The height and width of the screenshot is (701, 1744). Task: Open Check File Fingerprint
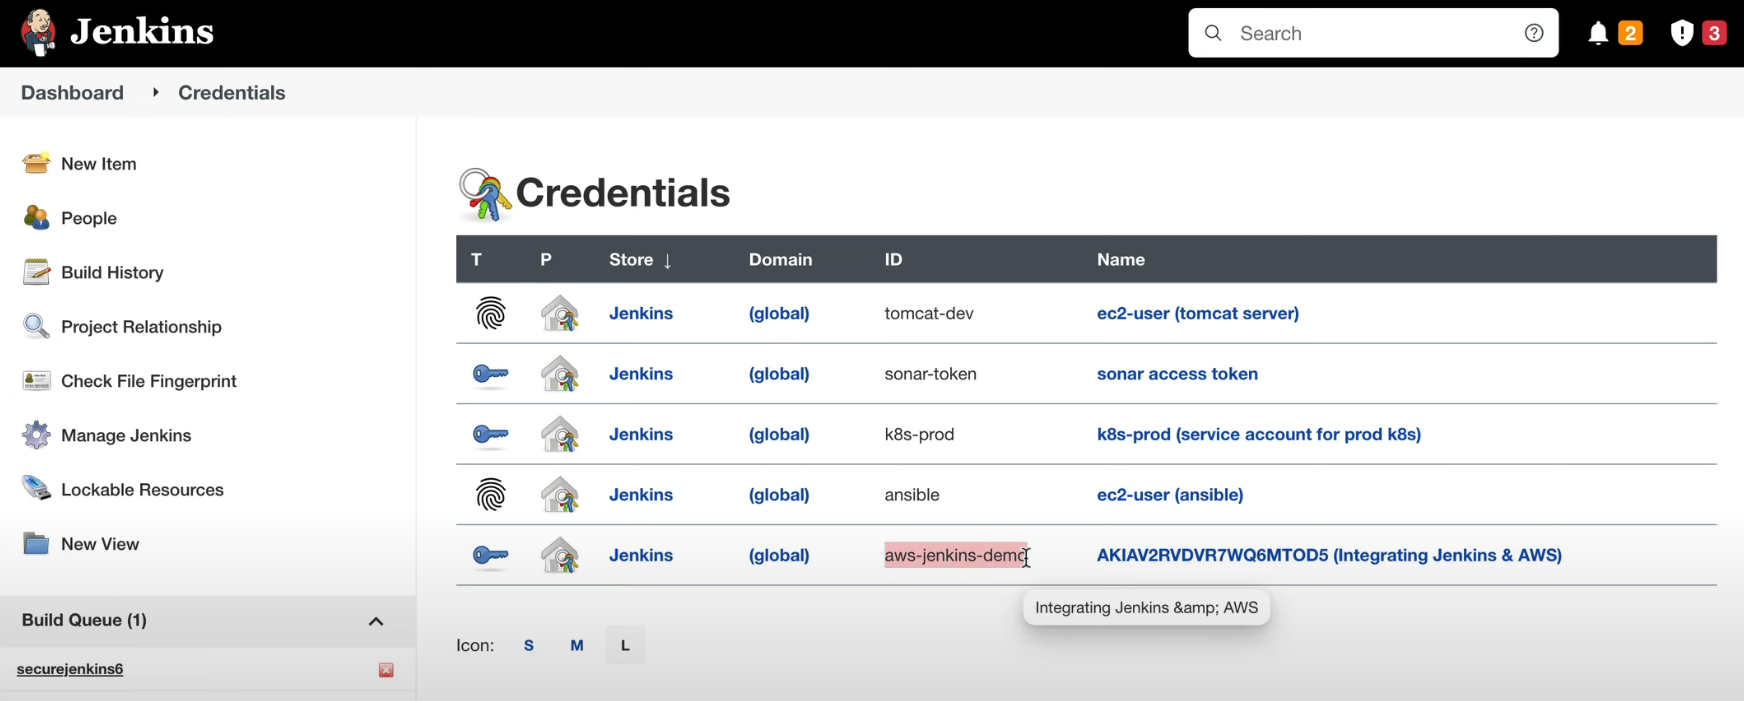coord(149,381)
